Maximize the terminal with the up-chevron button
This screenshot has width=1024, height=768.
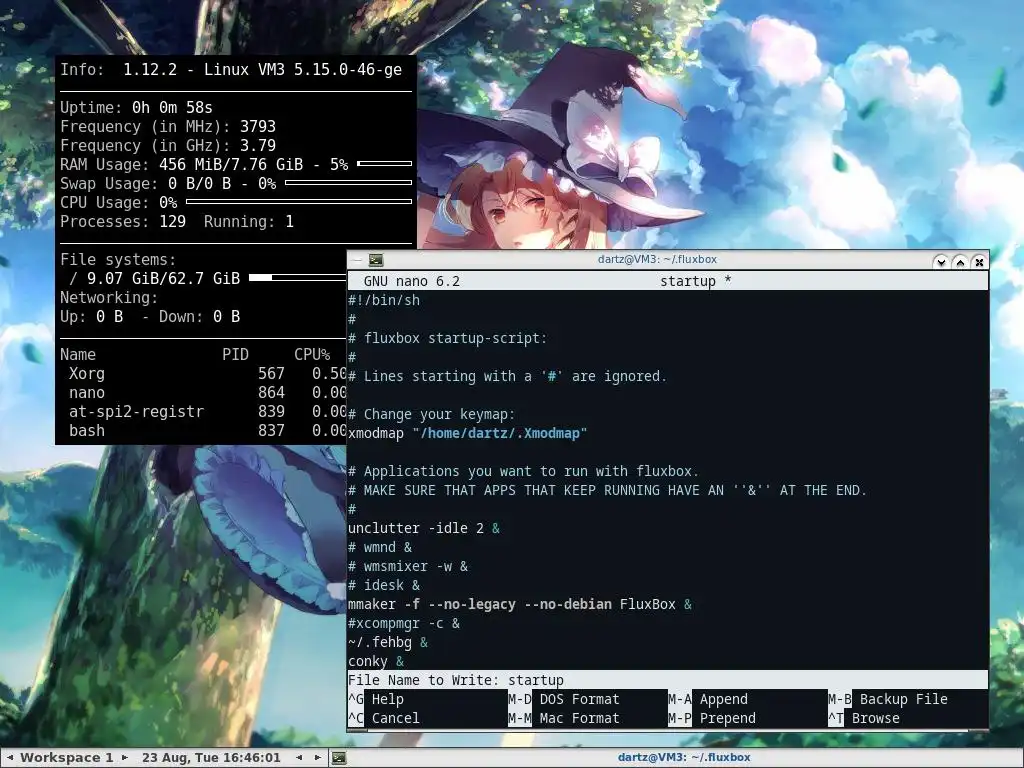click(960, 262)
